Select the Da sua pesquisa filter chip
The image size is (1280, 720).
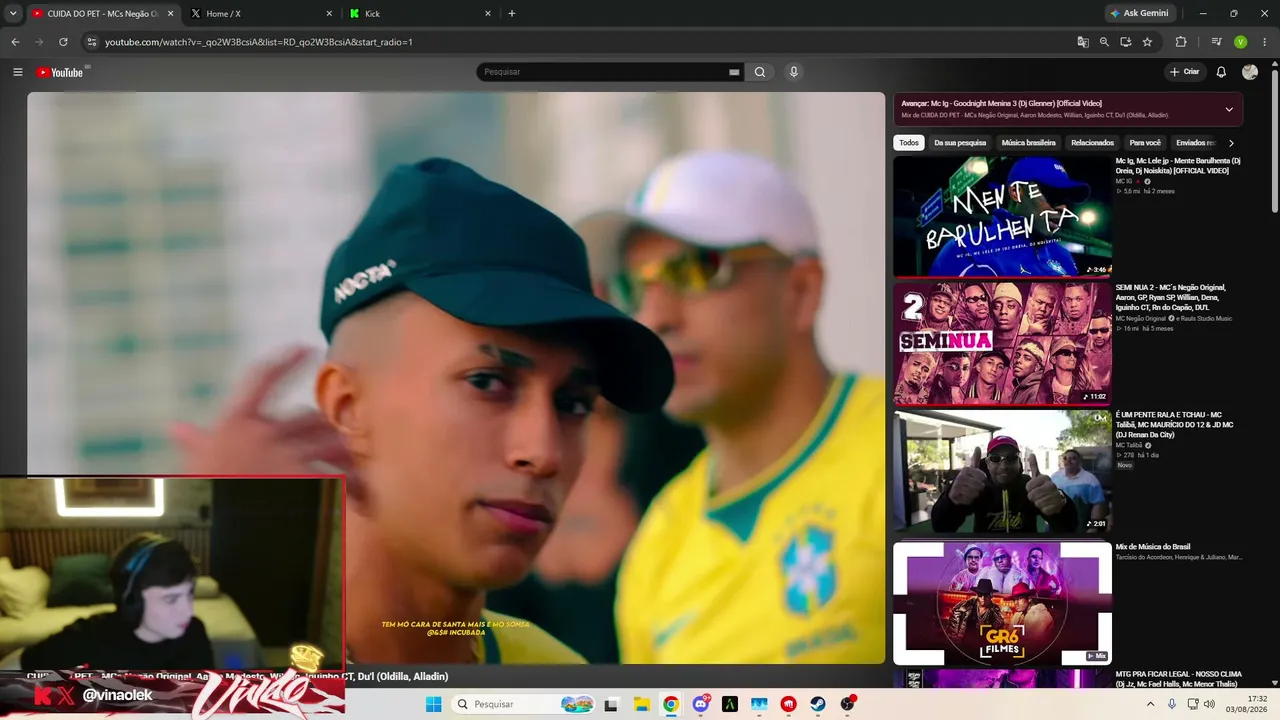pyautogui.click(x=960, y=143)
